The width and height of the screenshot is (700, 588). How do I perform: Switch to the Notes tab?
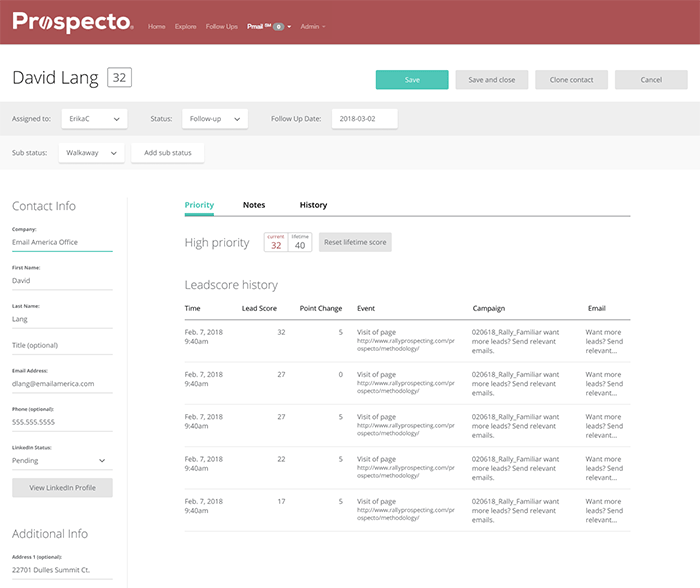pyautogui.click(x=254, y=205)
